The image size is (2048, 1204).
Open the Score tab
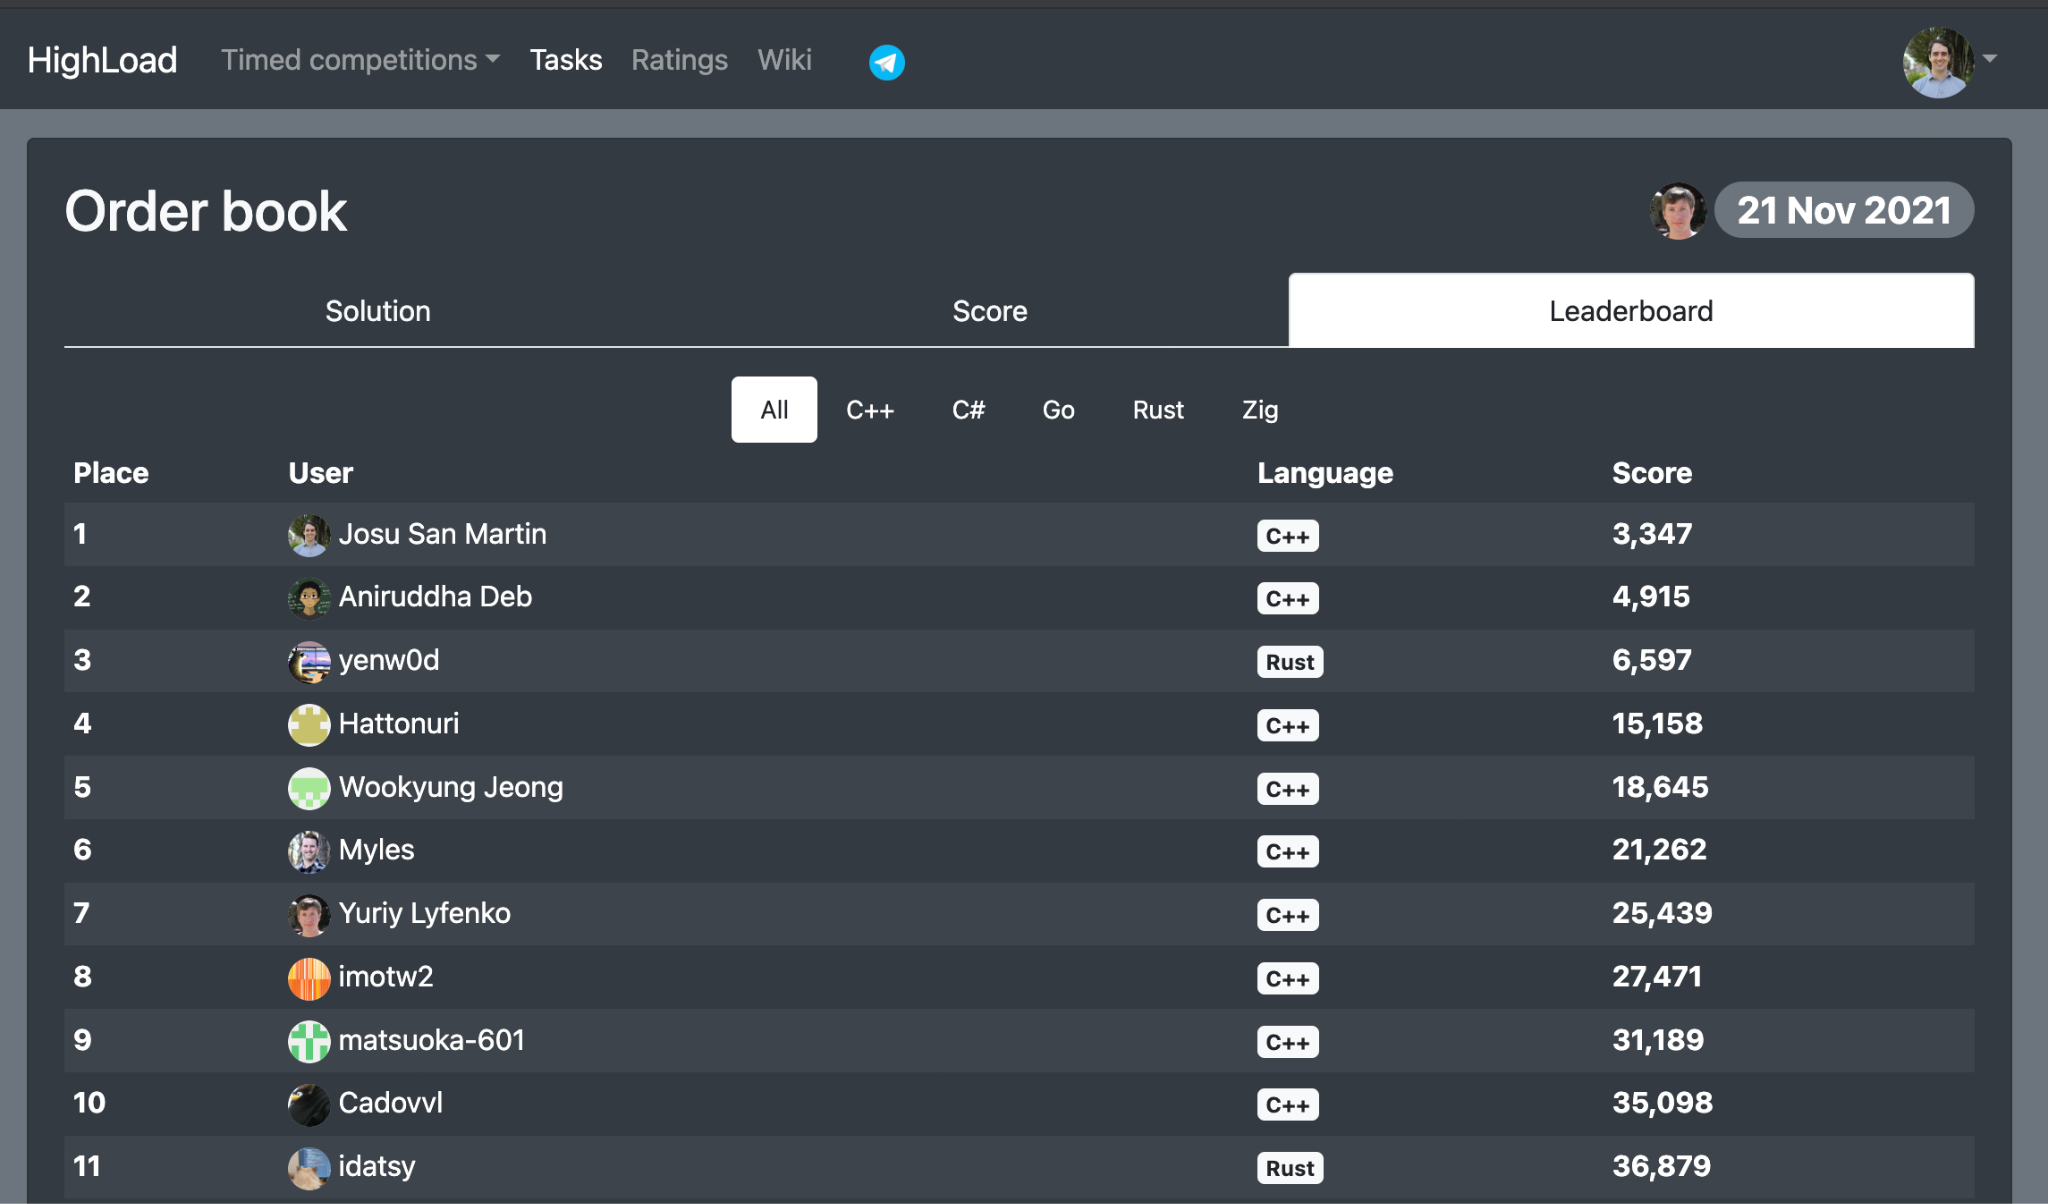click(989, 311)
